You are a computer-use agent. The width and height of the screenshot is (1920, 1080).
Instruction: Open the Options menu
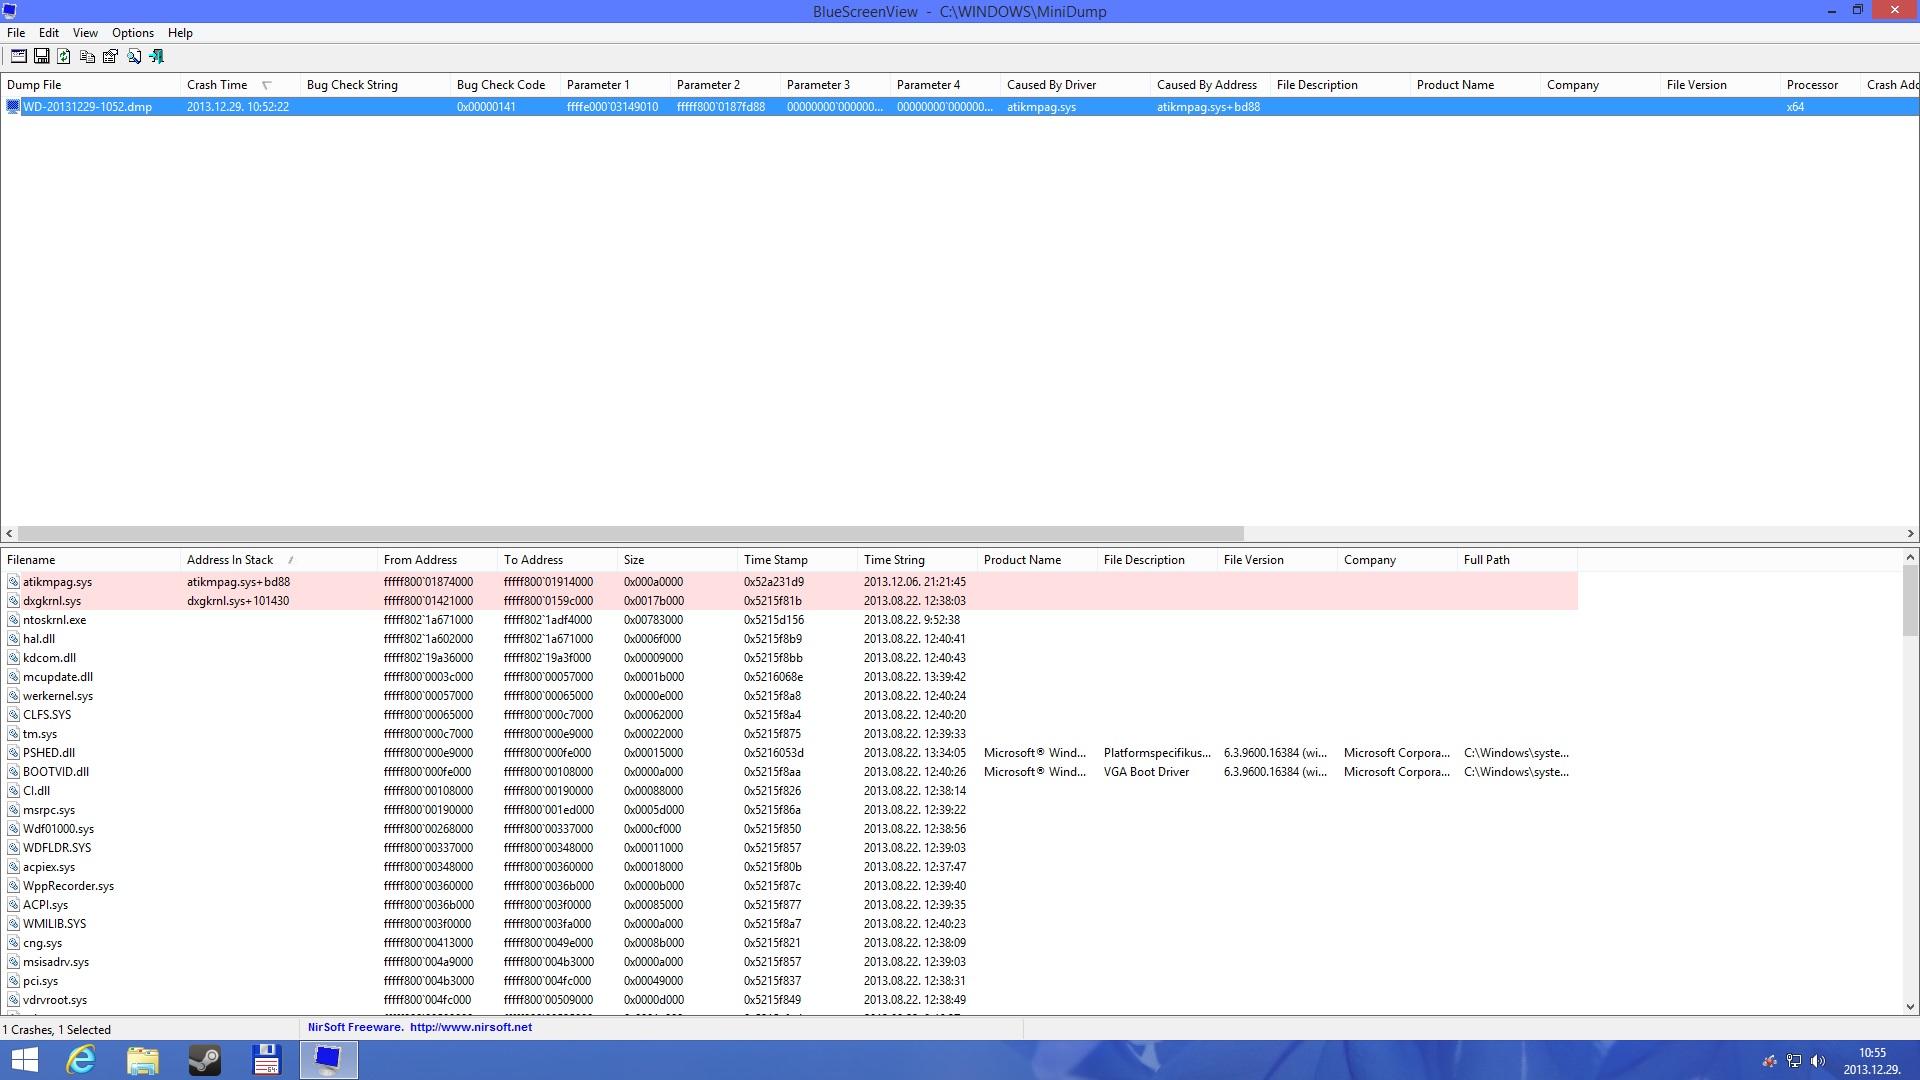click(133, 33)
